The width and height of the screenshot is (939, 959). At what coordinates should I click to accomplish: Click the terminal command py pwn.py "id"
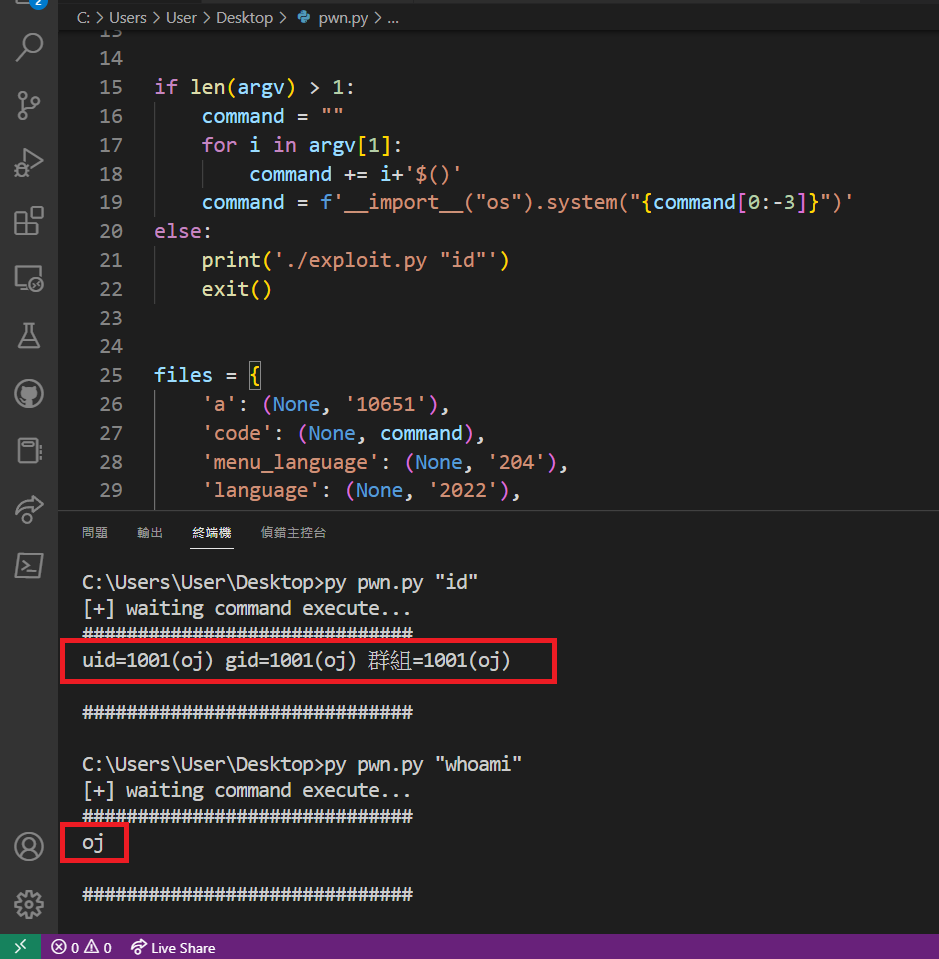(401, 582)
